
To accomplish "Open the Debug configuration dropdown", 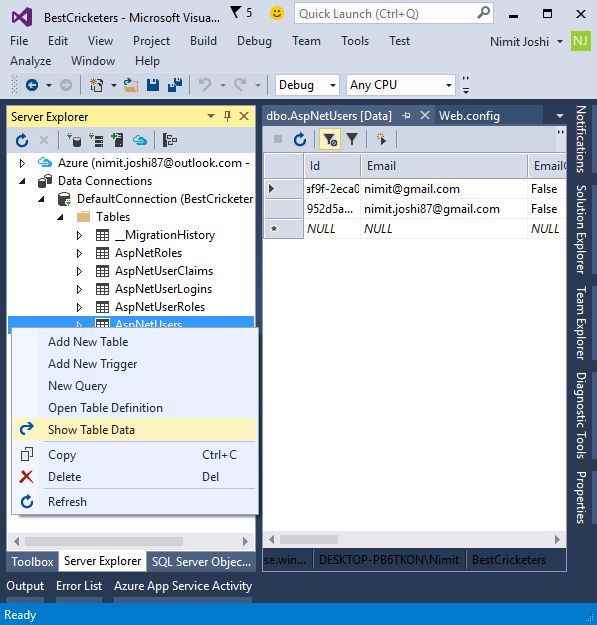I will click(x=307, y=85).
